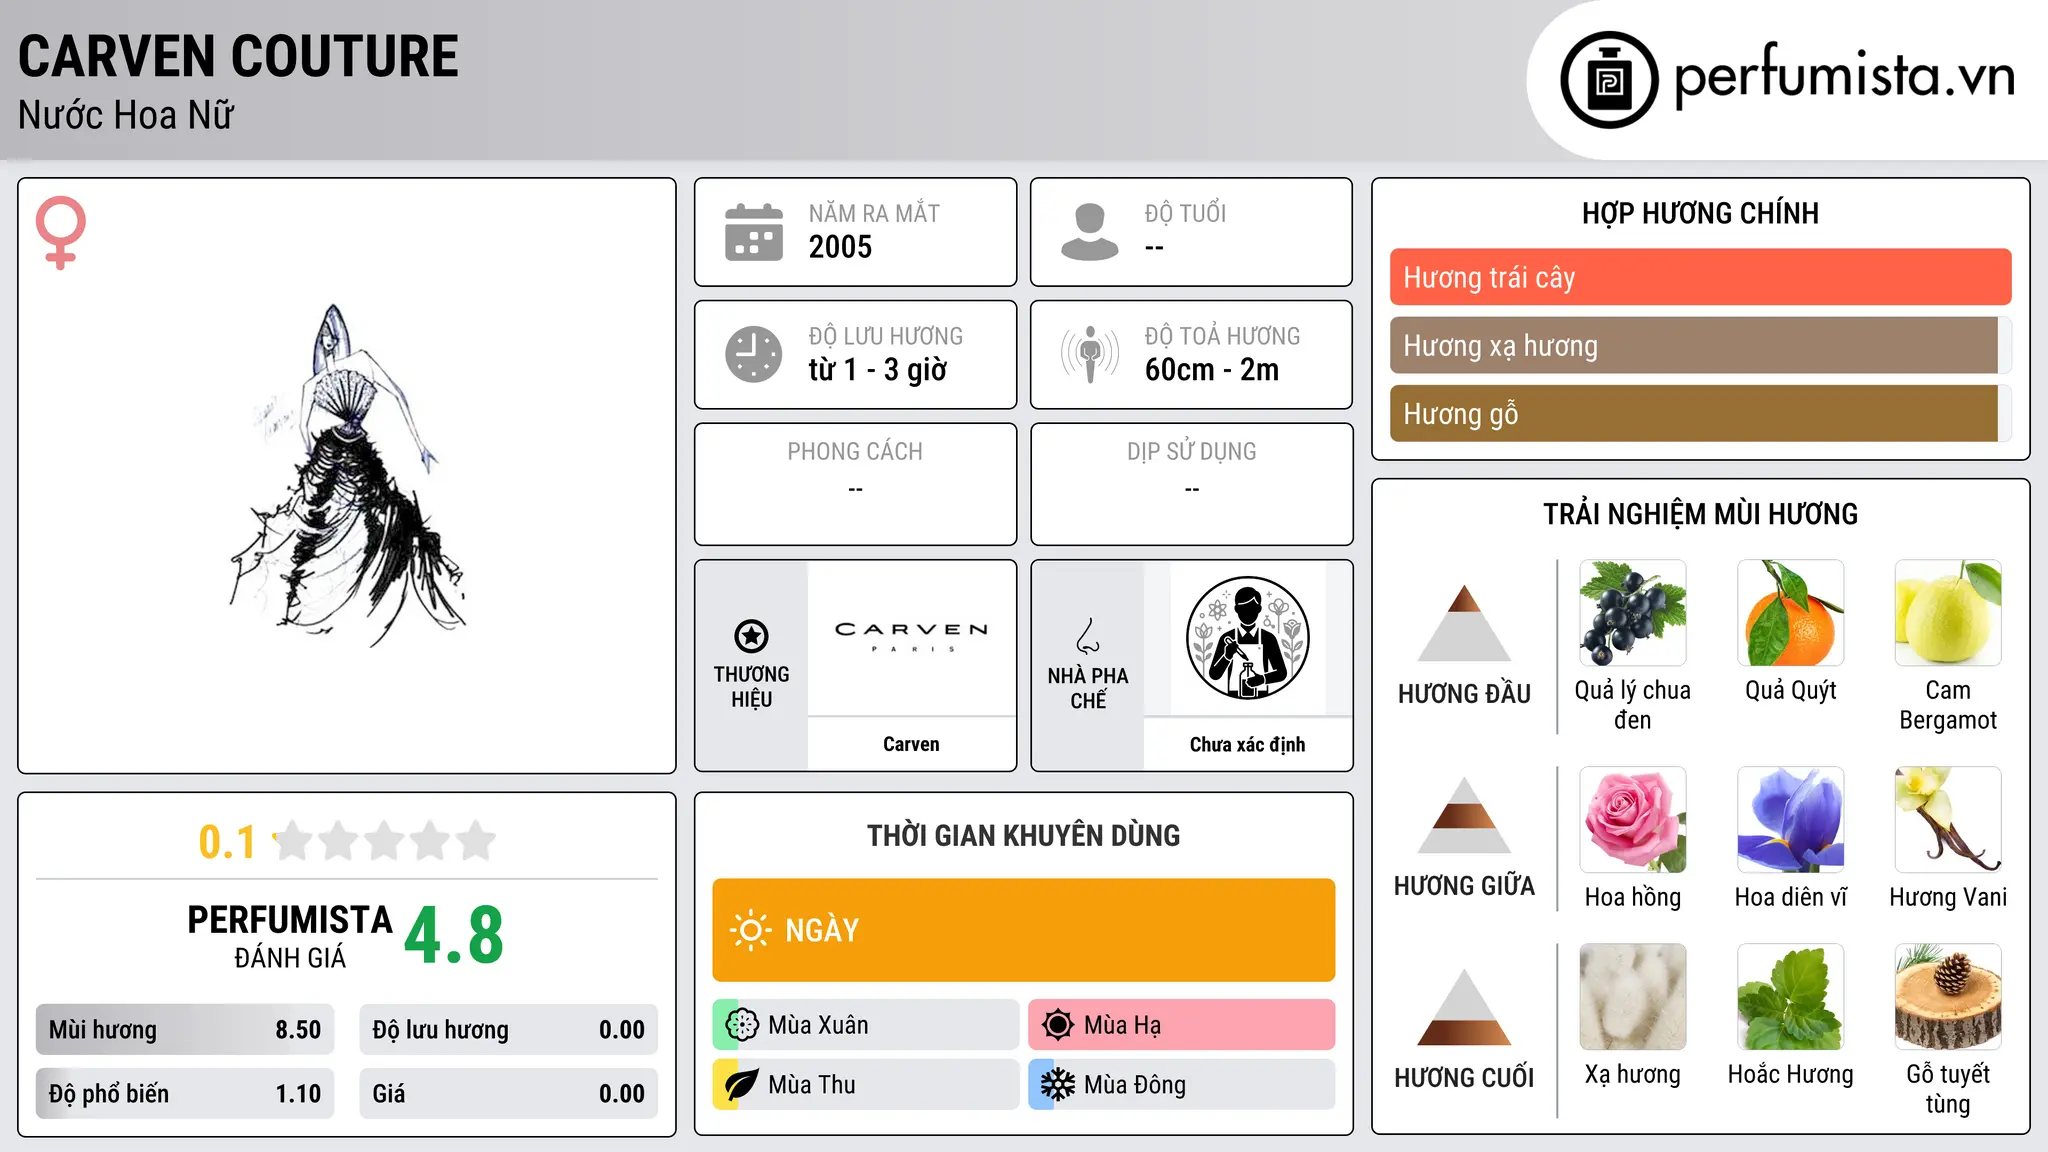Screen dimensions: 2048x1152
Task: Click the Phong cách label
Action: [855, 452]
